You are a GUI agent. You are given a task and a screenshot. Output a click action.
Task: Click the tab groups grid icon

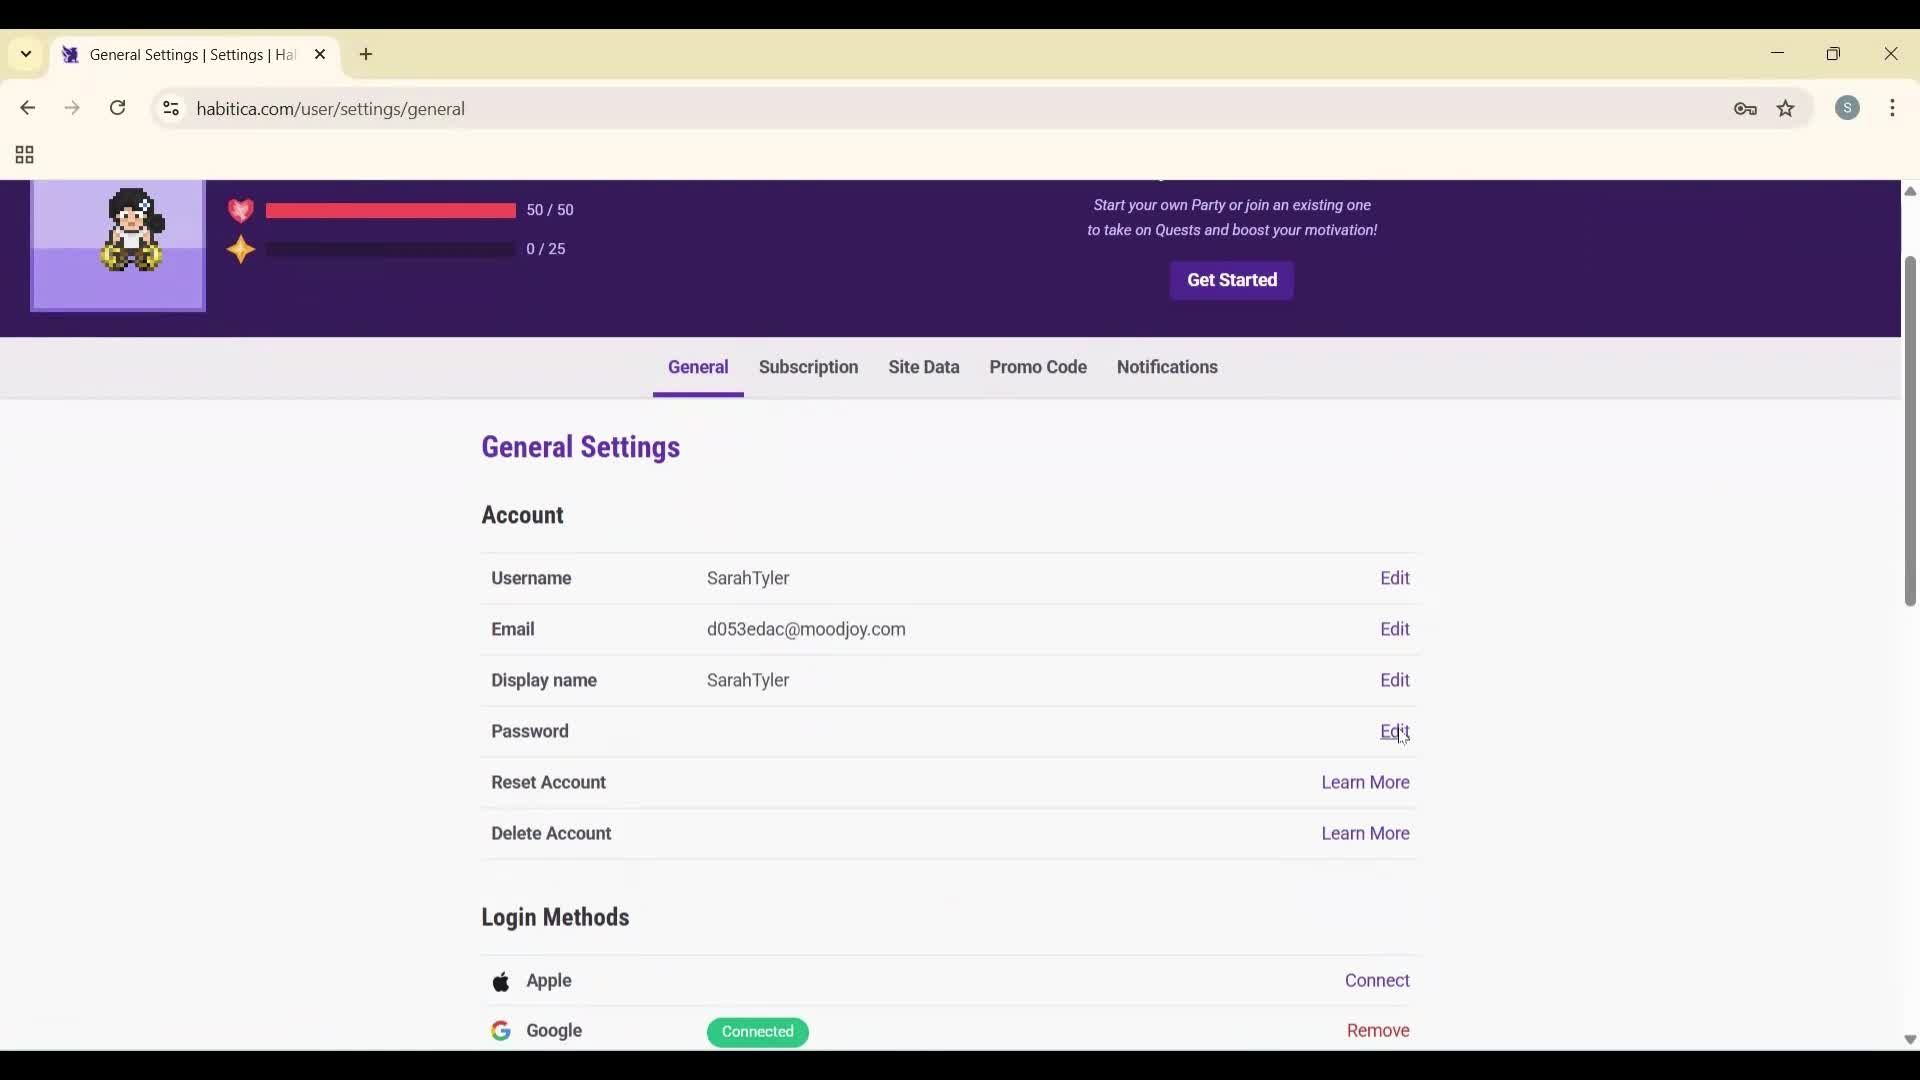[x=22, y=155]
